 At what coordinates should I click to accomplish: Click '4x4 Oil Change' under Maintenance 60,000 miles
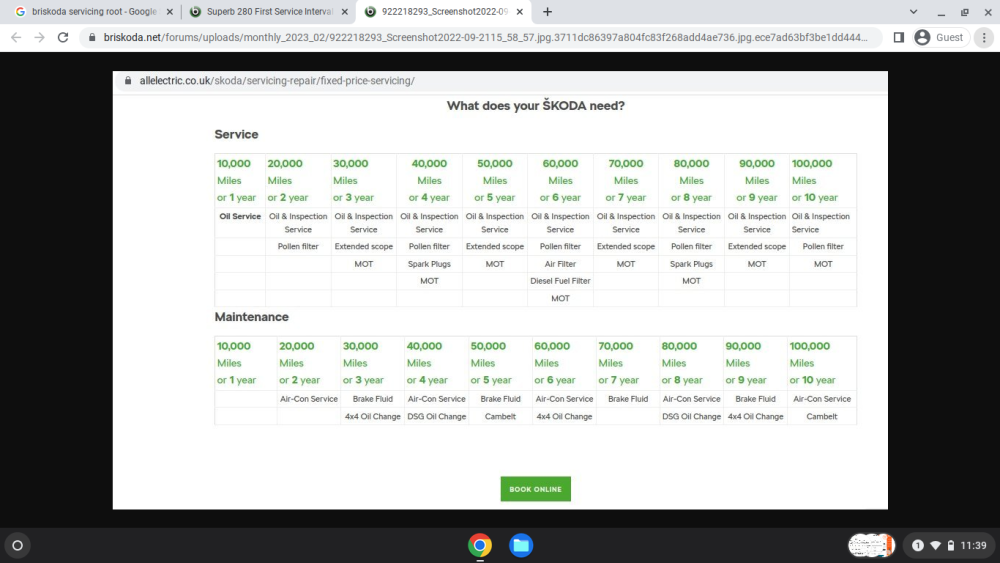pyautogui.click(x=564, y=416)
